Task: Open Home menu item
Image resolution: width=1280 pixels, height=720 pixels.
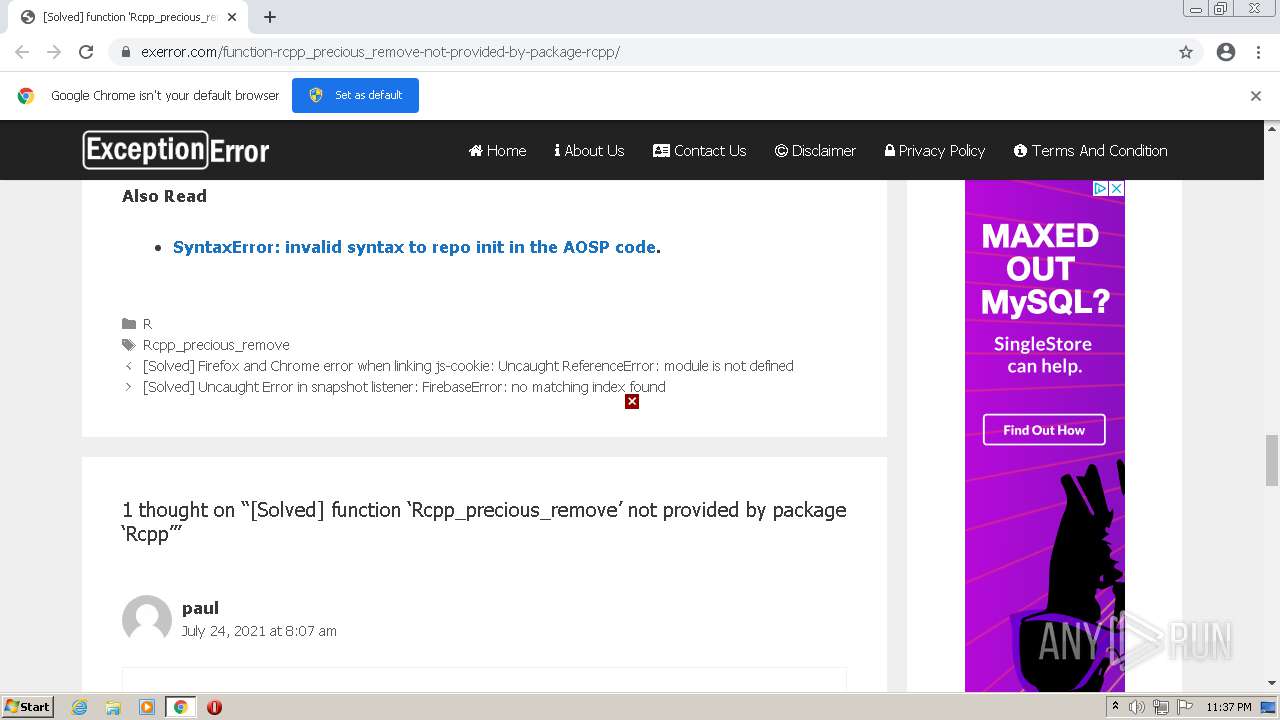Action: coord(497,150)
